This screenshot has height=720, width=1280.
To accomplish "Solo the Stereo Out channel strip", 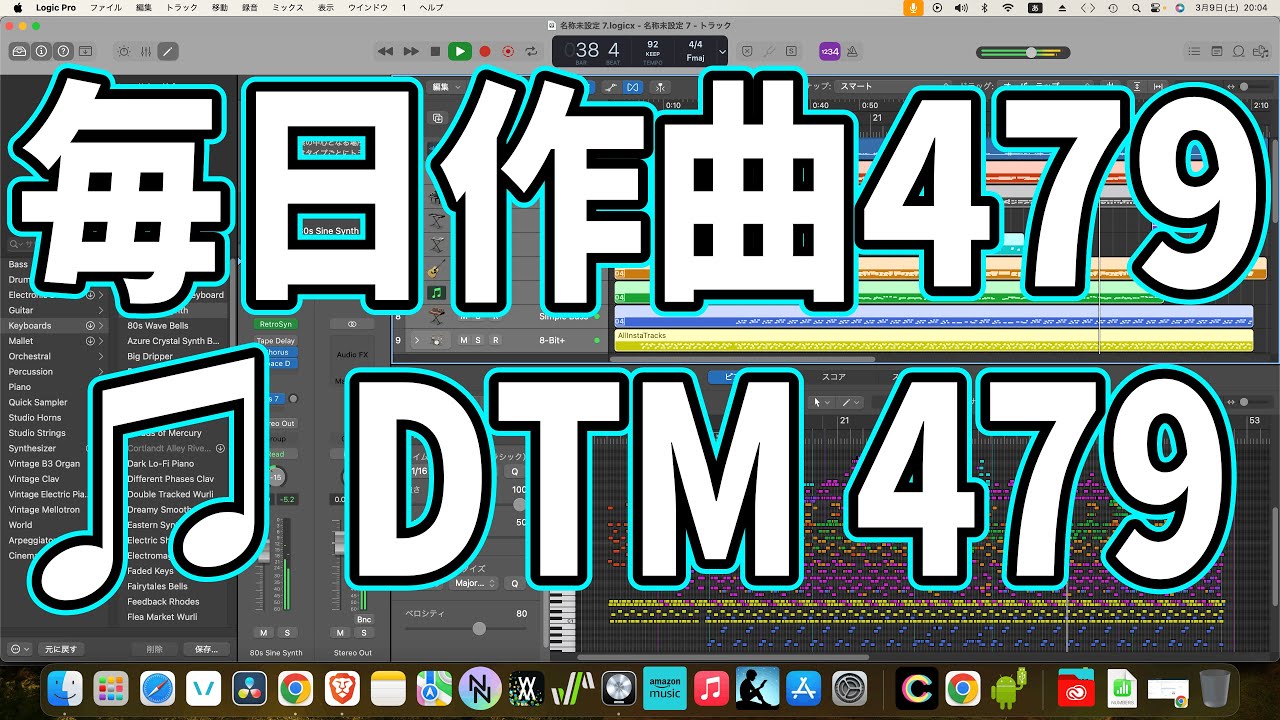I will tap(363, 633).
